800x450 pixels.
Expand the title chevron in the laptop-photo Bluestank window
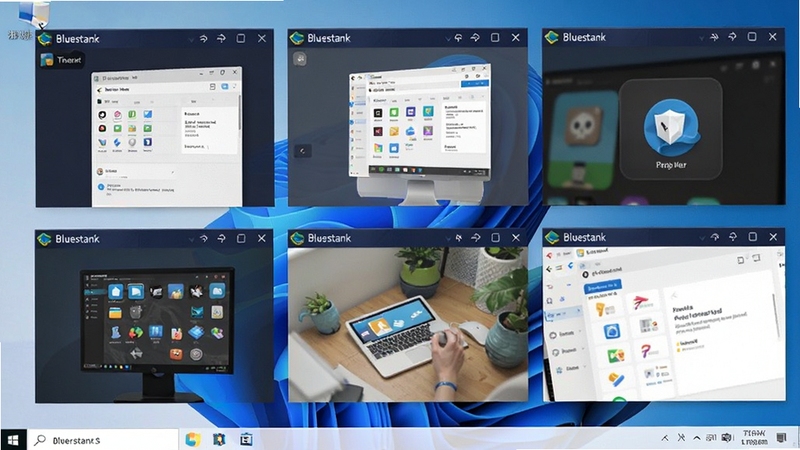447,238
